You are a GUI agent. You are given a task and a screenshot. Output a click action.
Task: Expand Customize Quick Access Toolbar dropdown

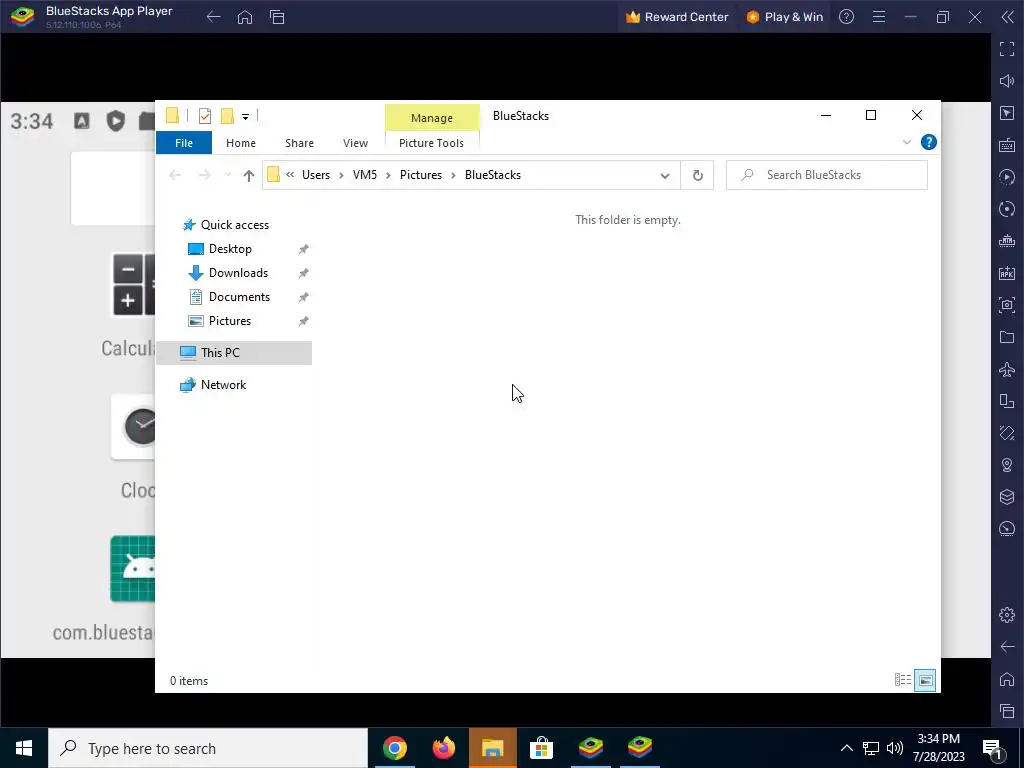(246, 117)
